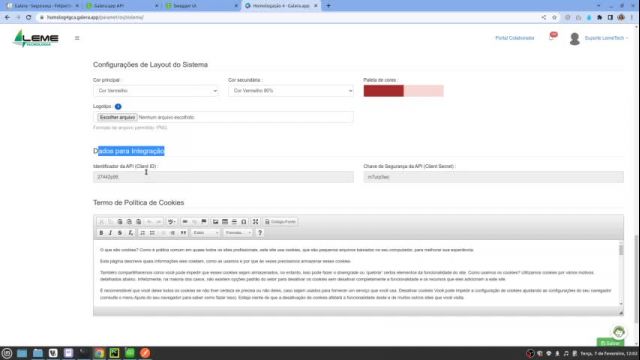Switch to first Galera browser tab
The image size is (640, 360).
[42, 6]
